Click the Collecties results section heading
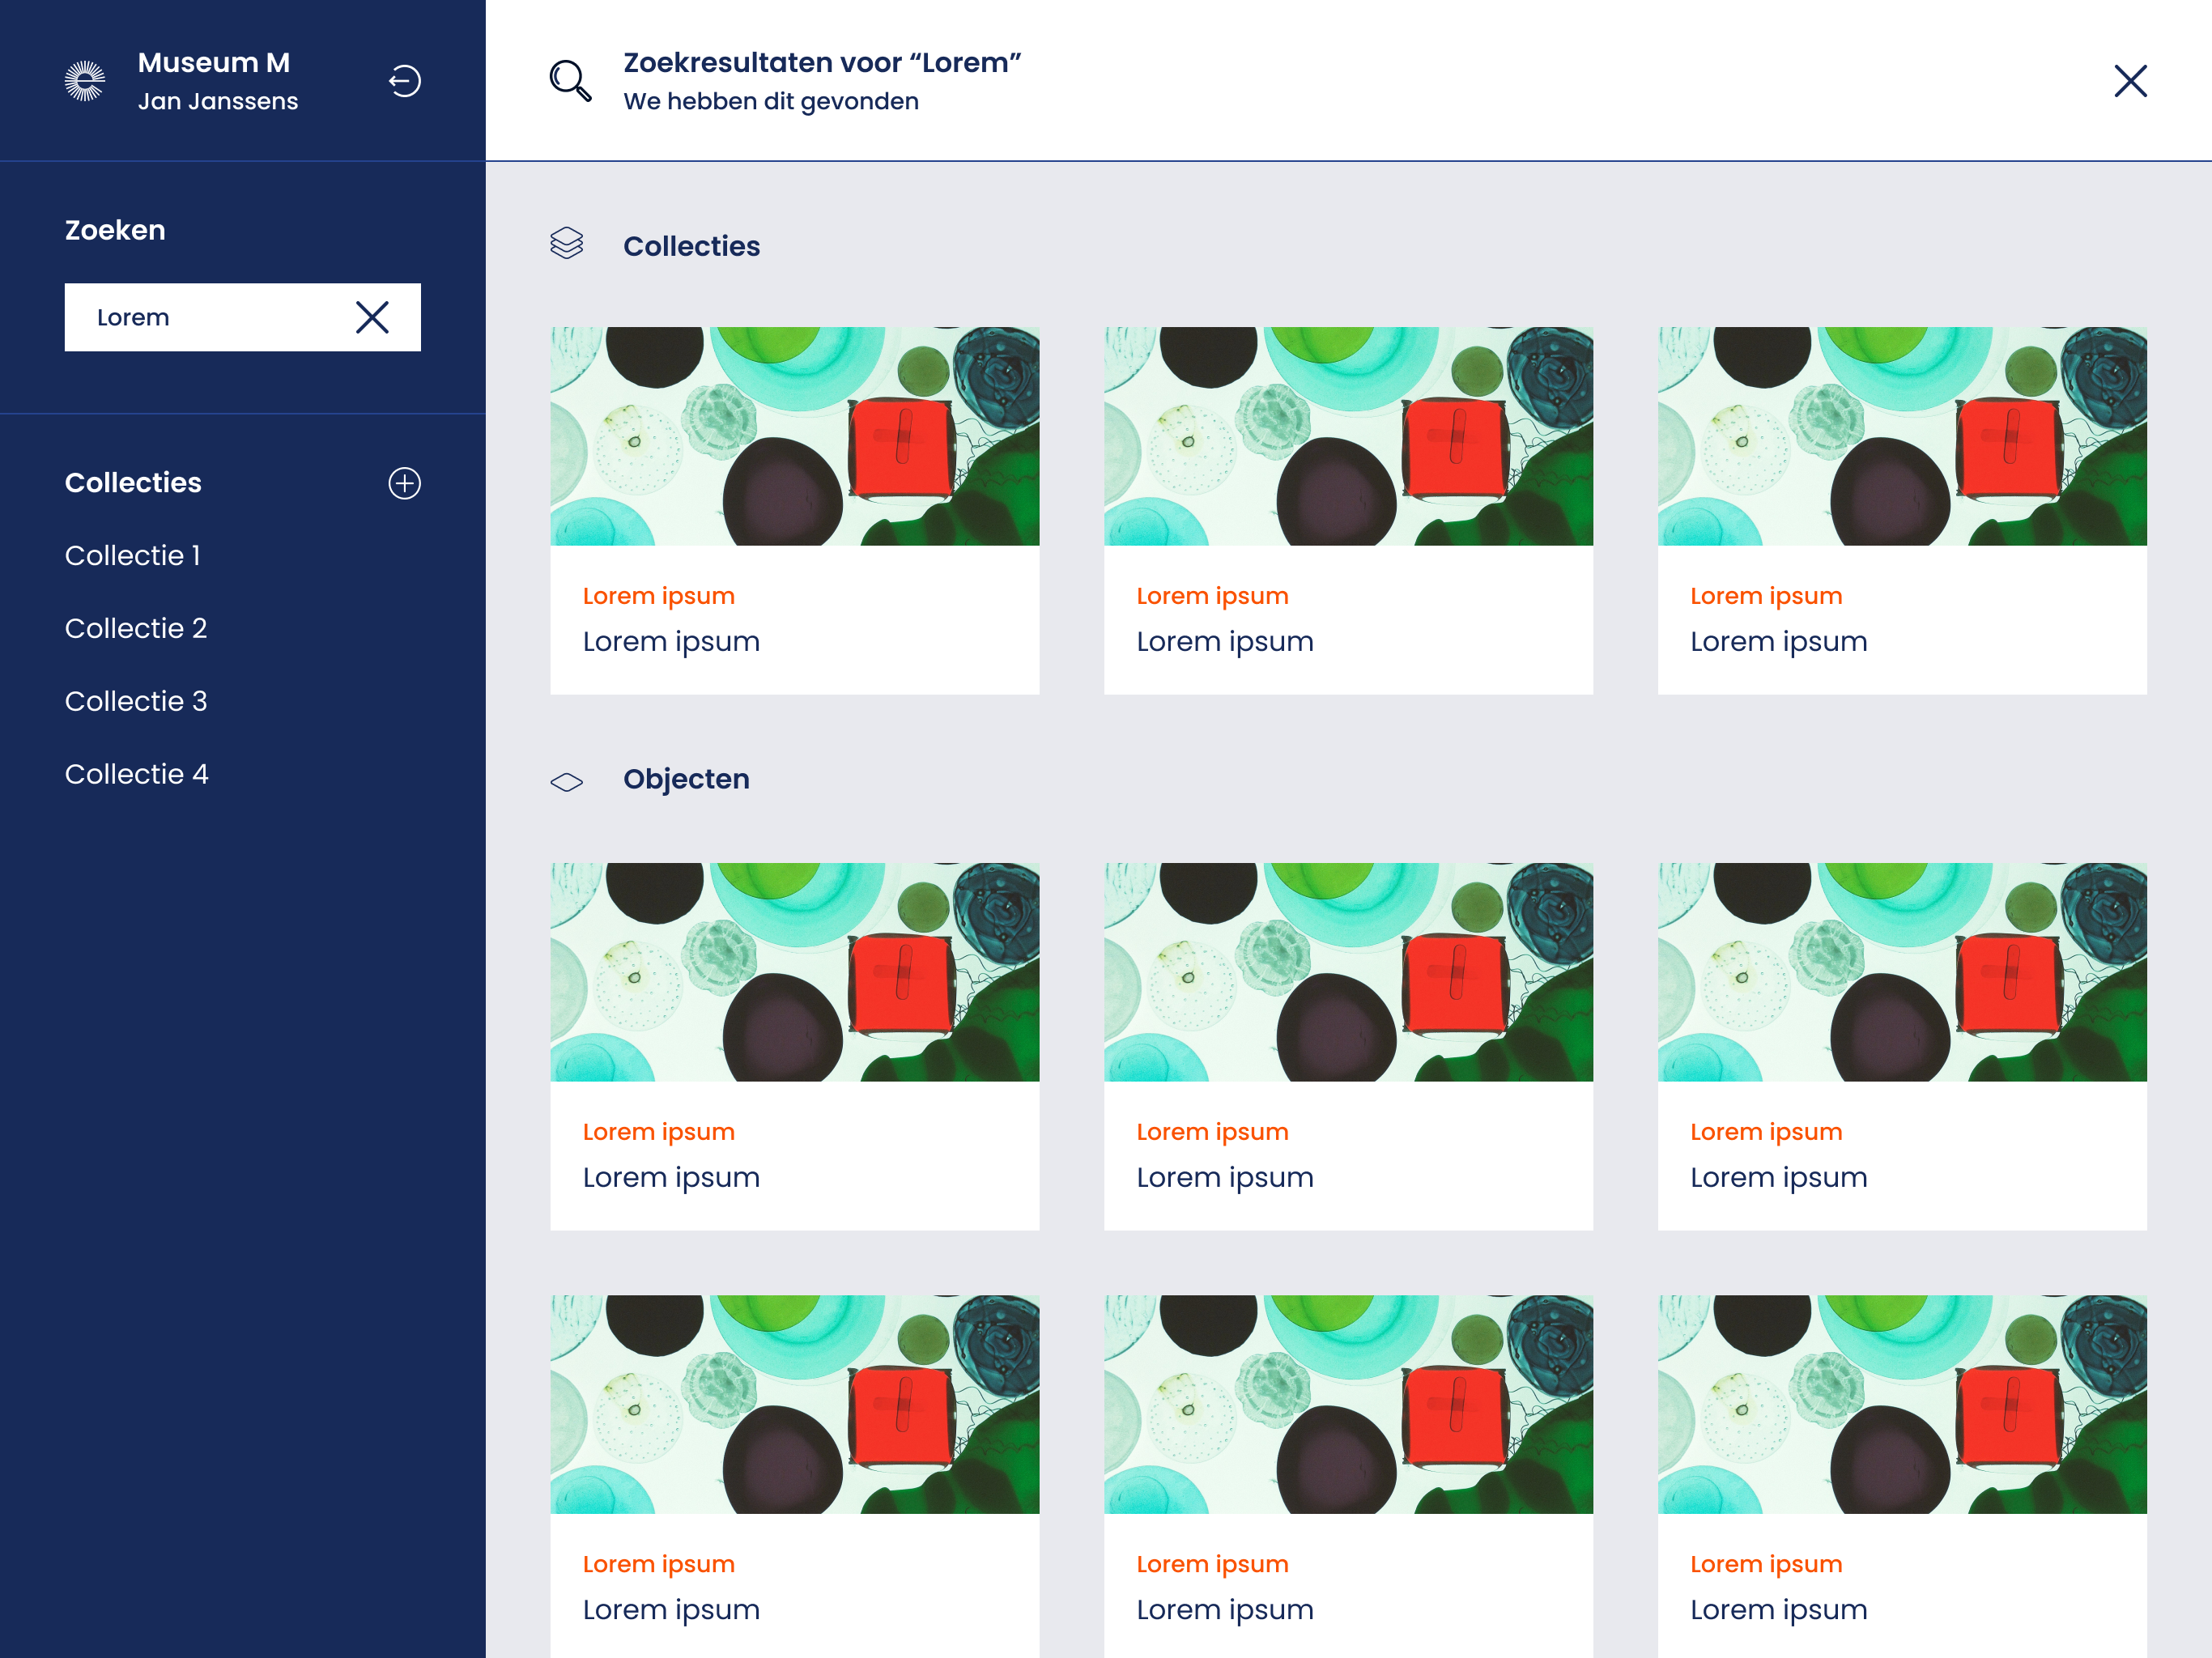Viewport: 2212px width, 1658px height. pyautogui.click(x=691, y=246)
